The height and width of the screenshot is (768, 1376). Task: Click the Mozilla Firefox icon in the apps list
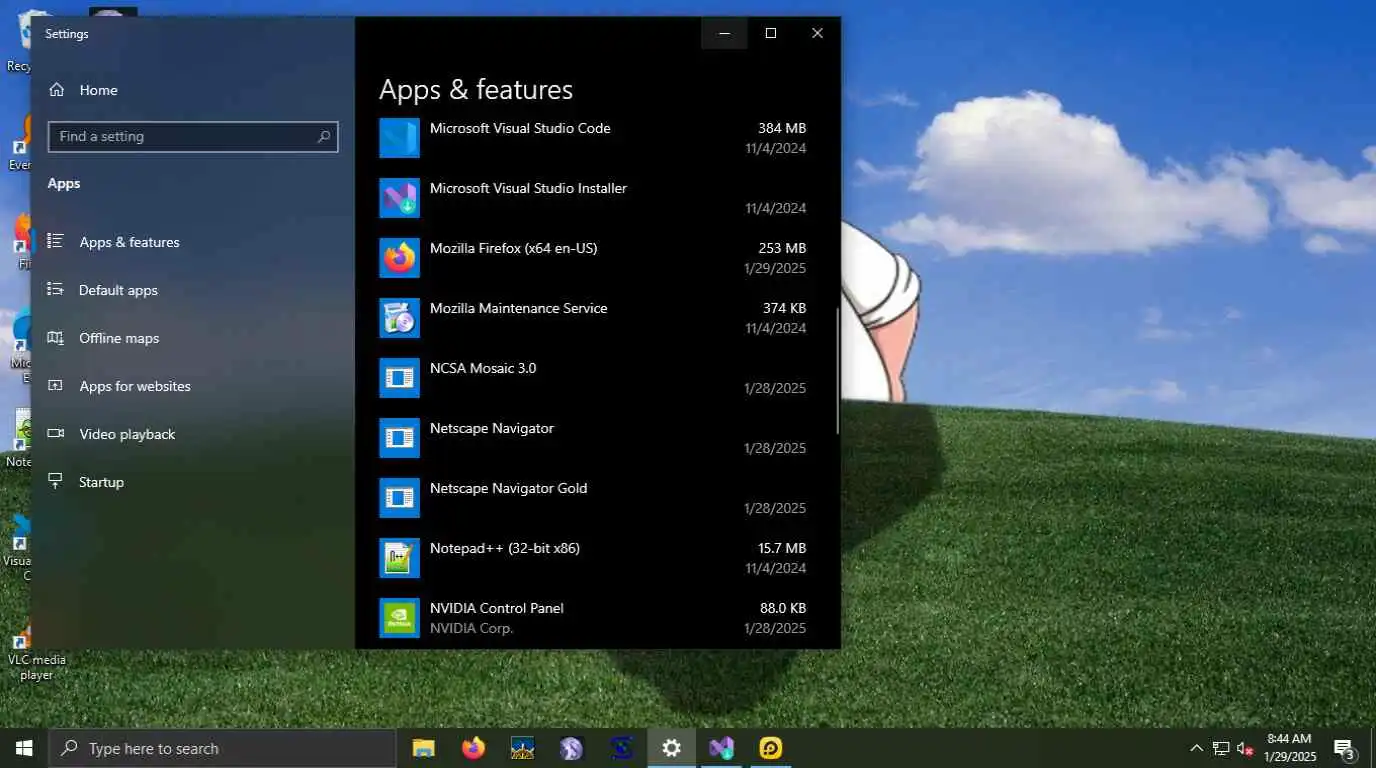click(399, 258)
